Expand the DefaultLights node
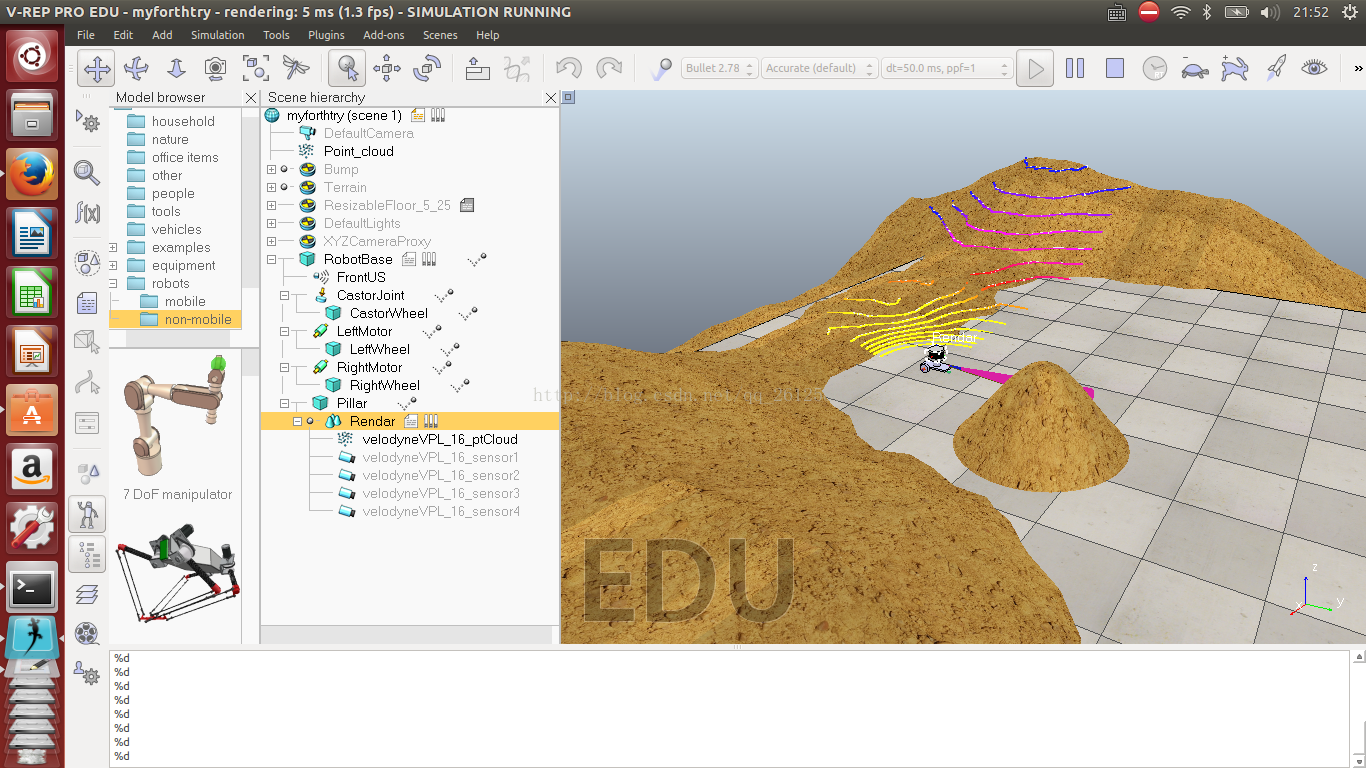Screen dimensions: 1366x768 click(271, 223)
